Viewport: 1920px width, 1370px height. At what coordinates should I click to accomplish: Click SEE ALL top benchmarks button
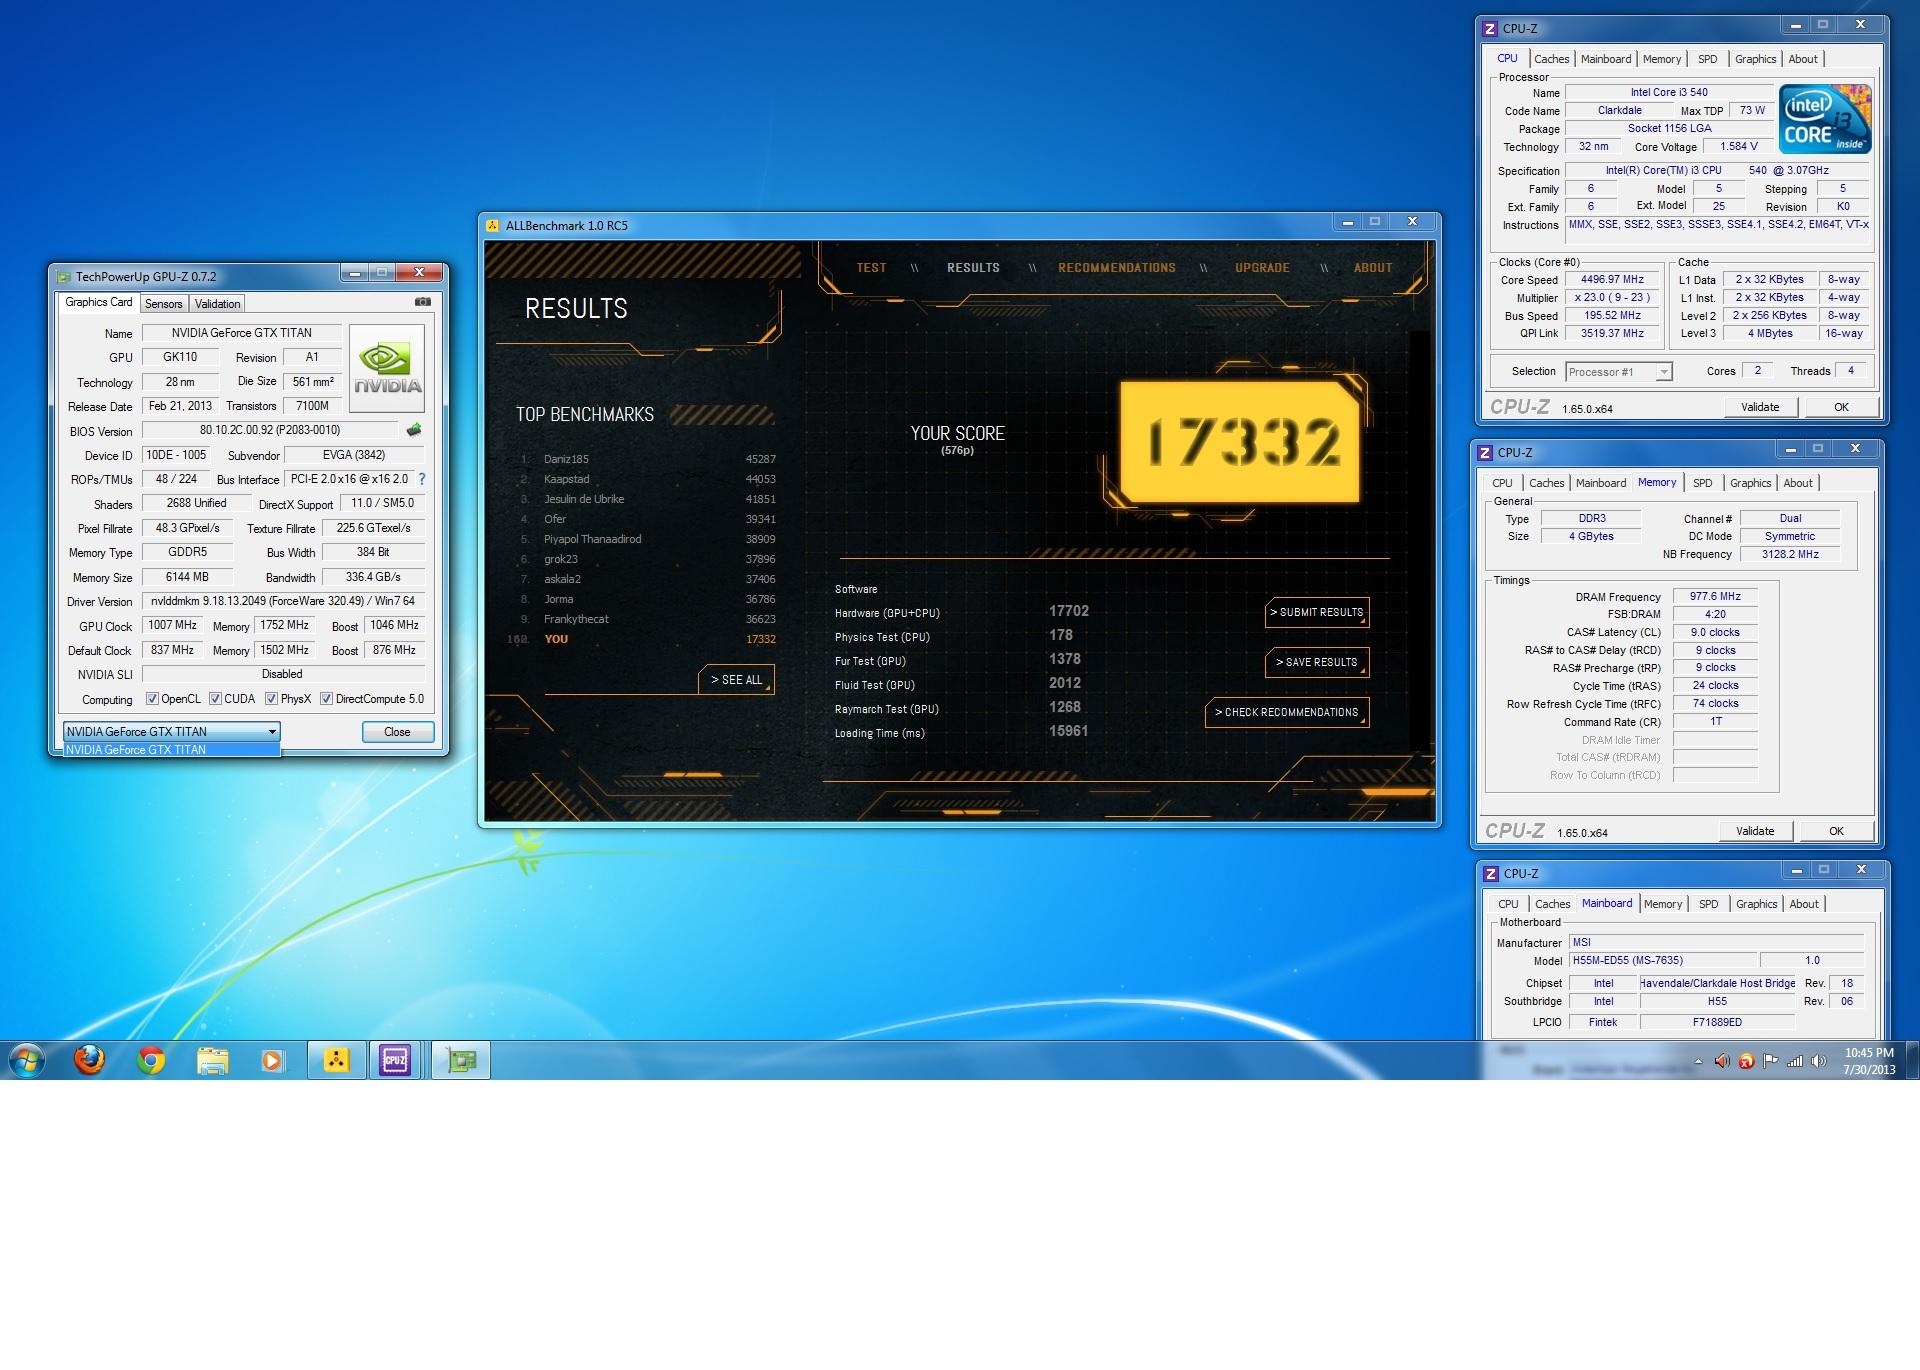pos(736,680)
